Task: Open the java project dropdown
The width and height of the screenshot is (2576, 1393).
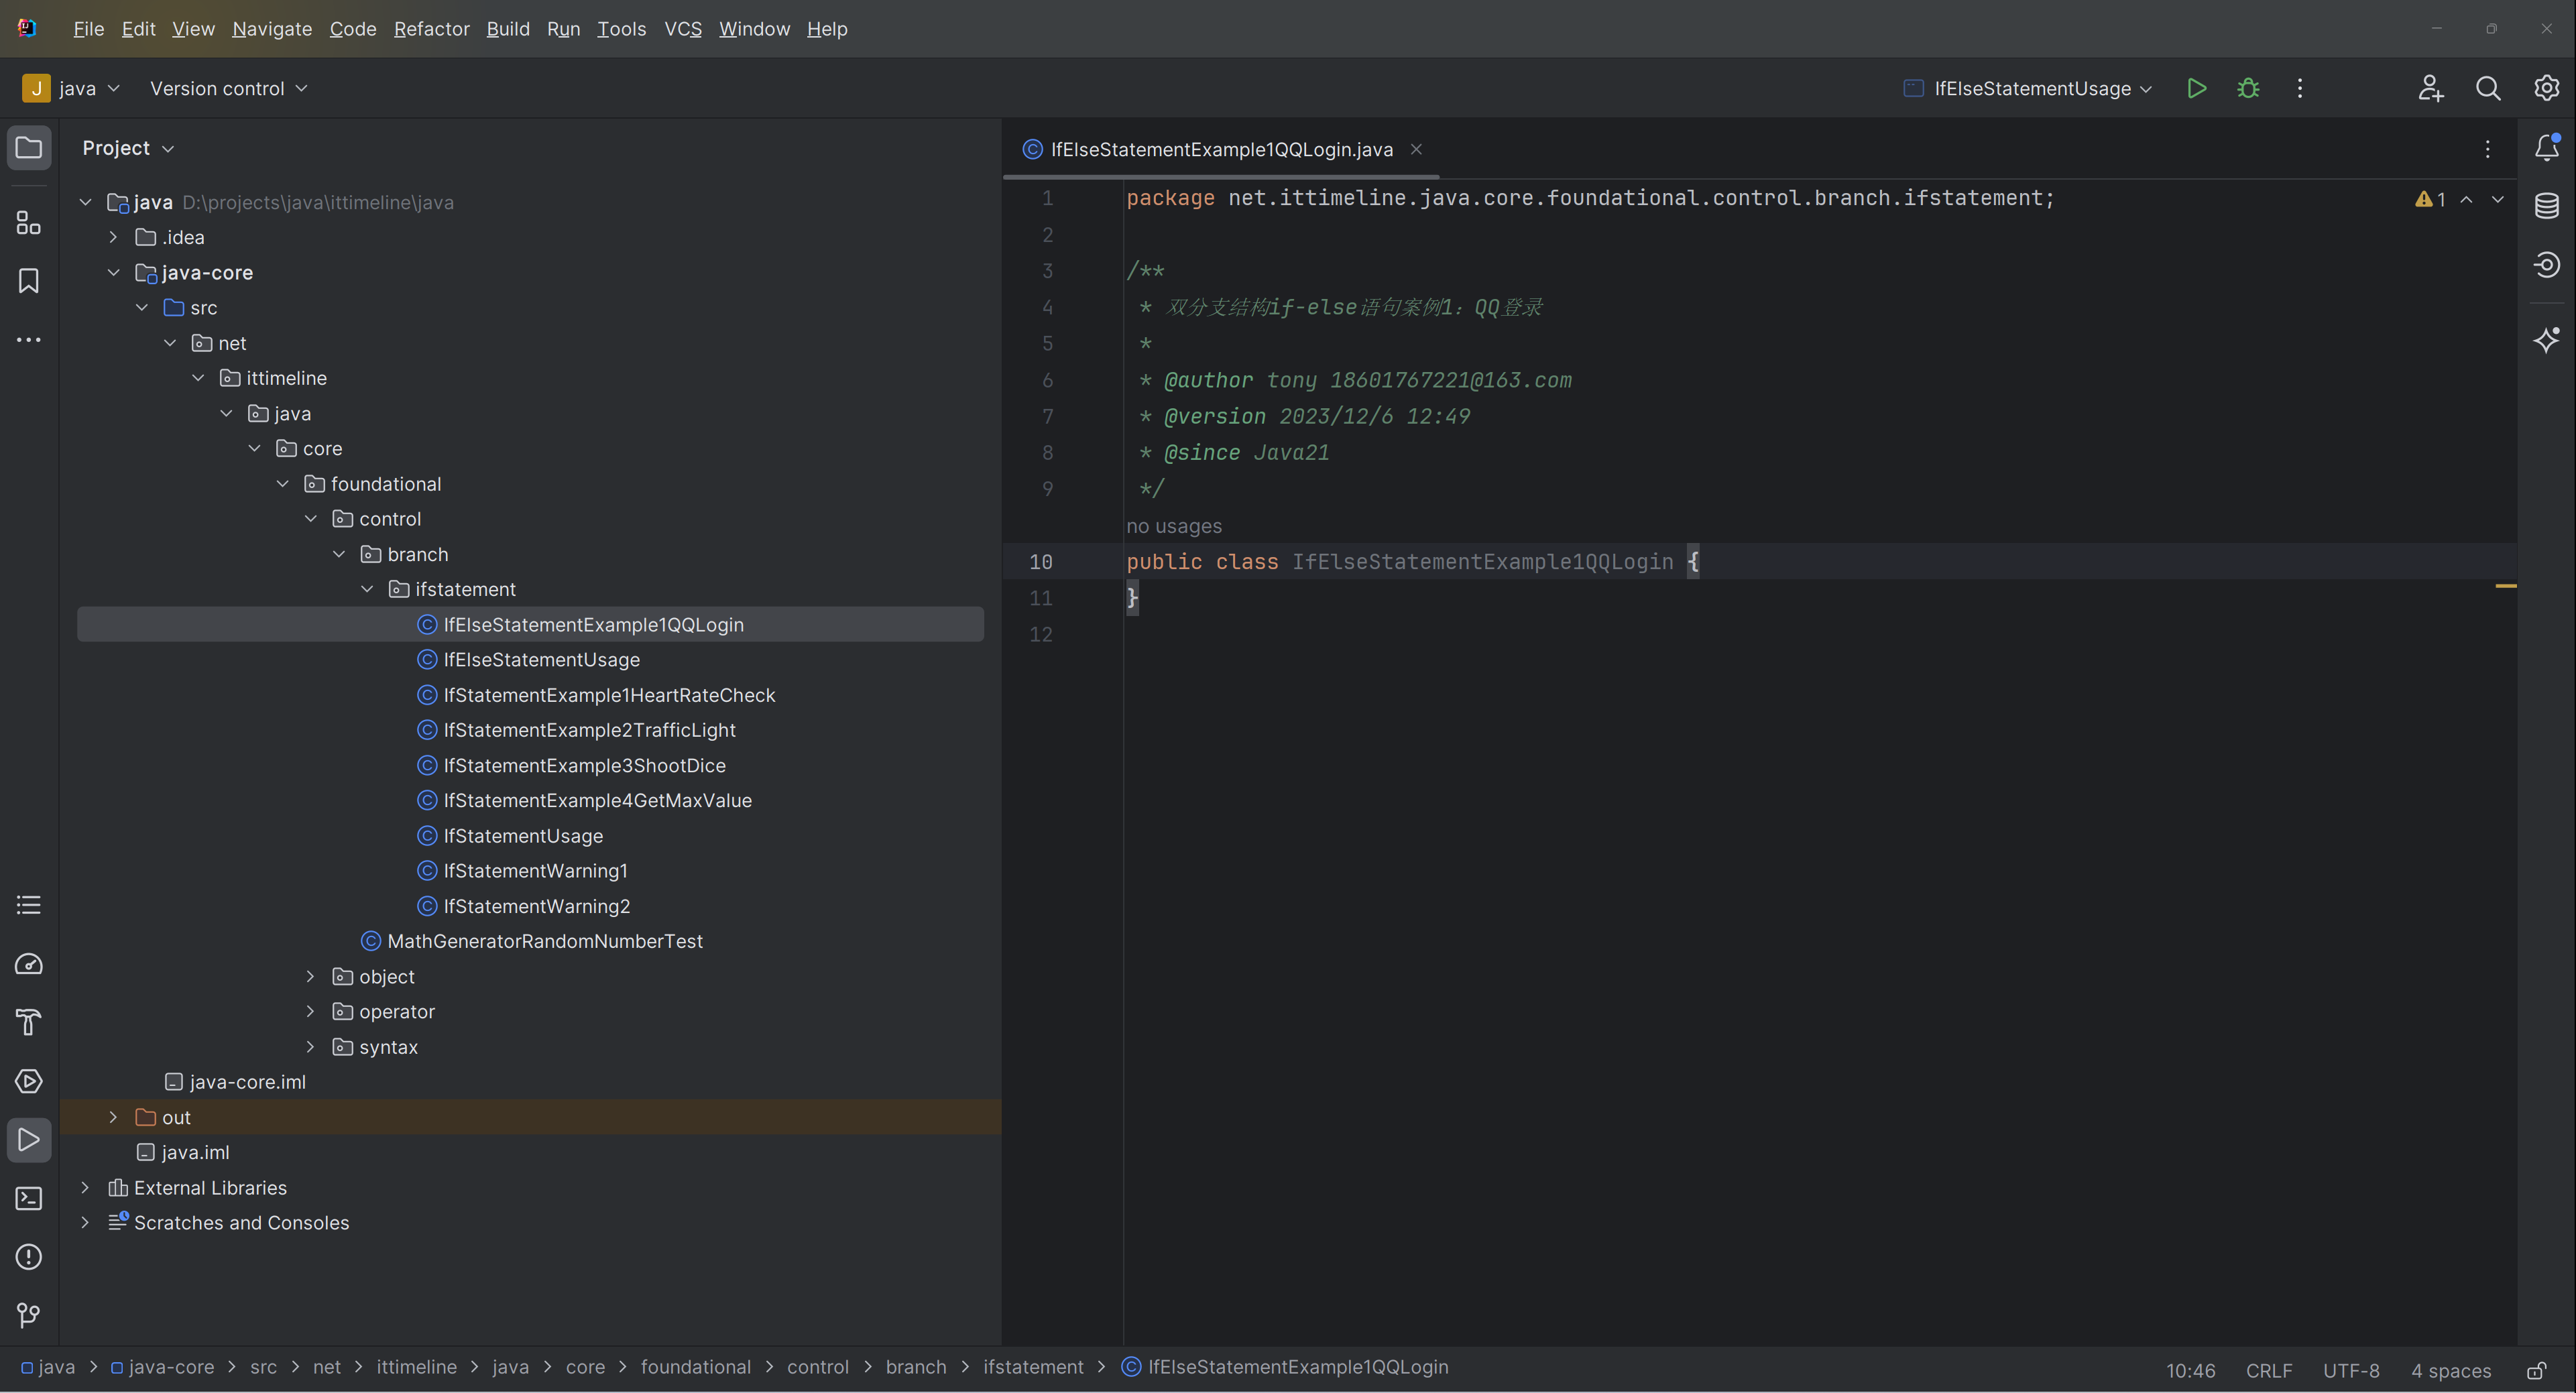Action: pos(71,88)
